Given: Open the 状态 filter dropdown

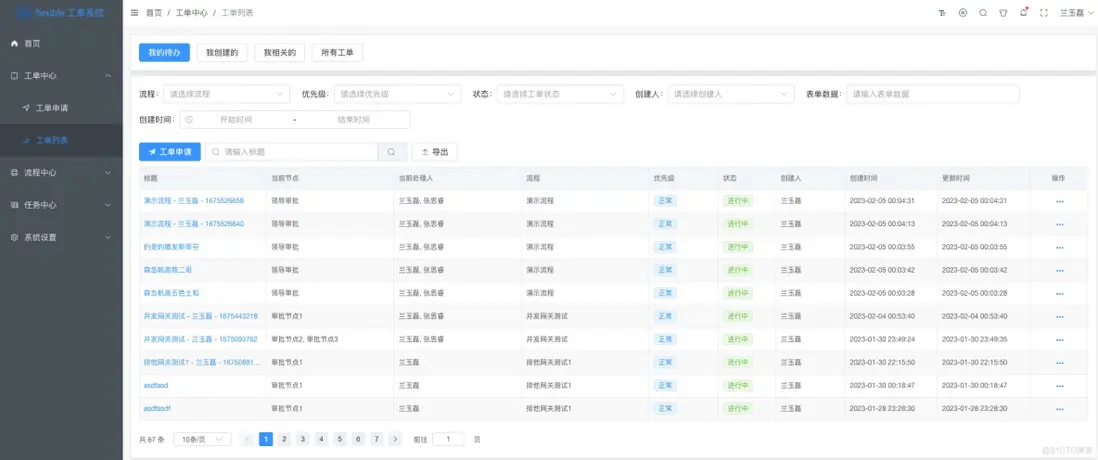Looking at the screenshot, I should pyautogui.click(x=560, y=94).
